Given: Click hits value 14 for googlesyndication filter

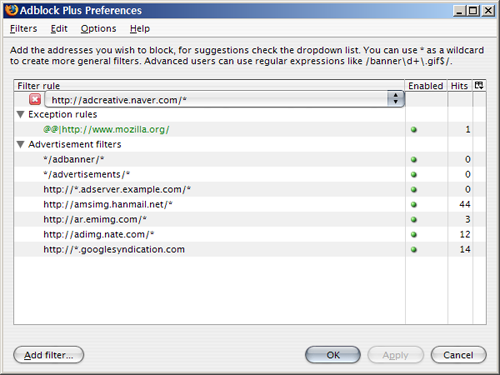Looking at the screenshot, I should (465, 249).
